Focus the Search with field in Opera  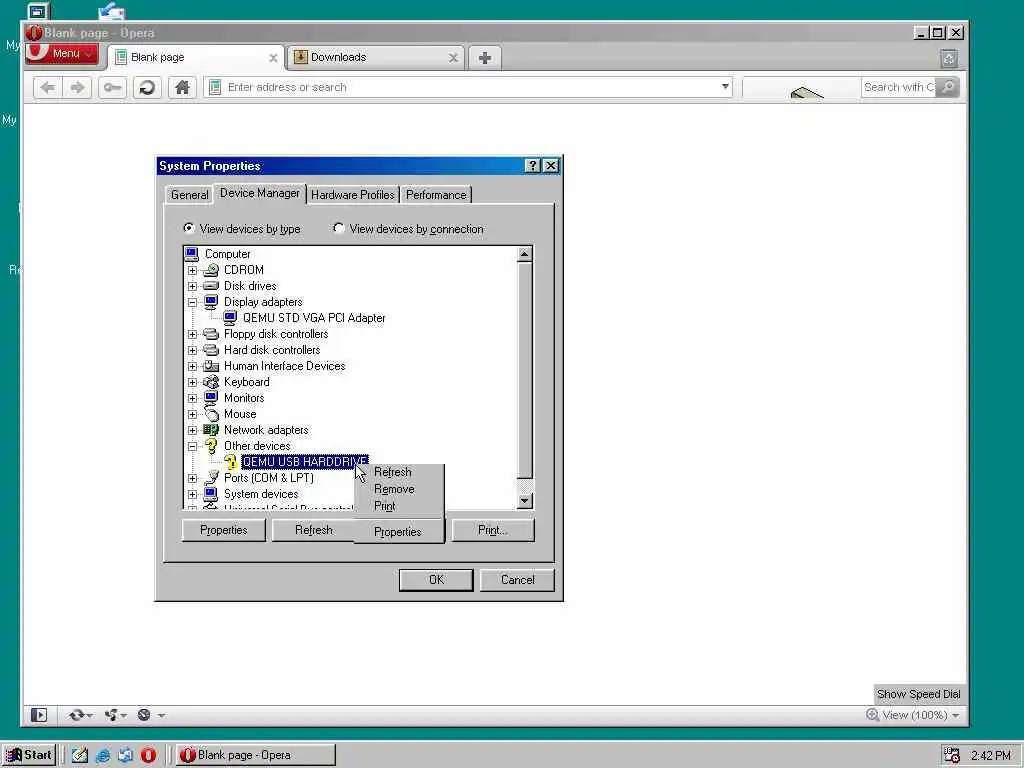pos(899,87)
